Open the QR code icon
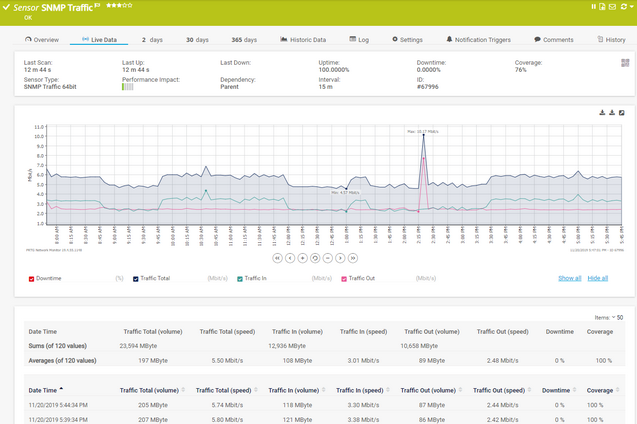Viewport: 637px width, 424px height. tap(625, 63)
